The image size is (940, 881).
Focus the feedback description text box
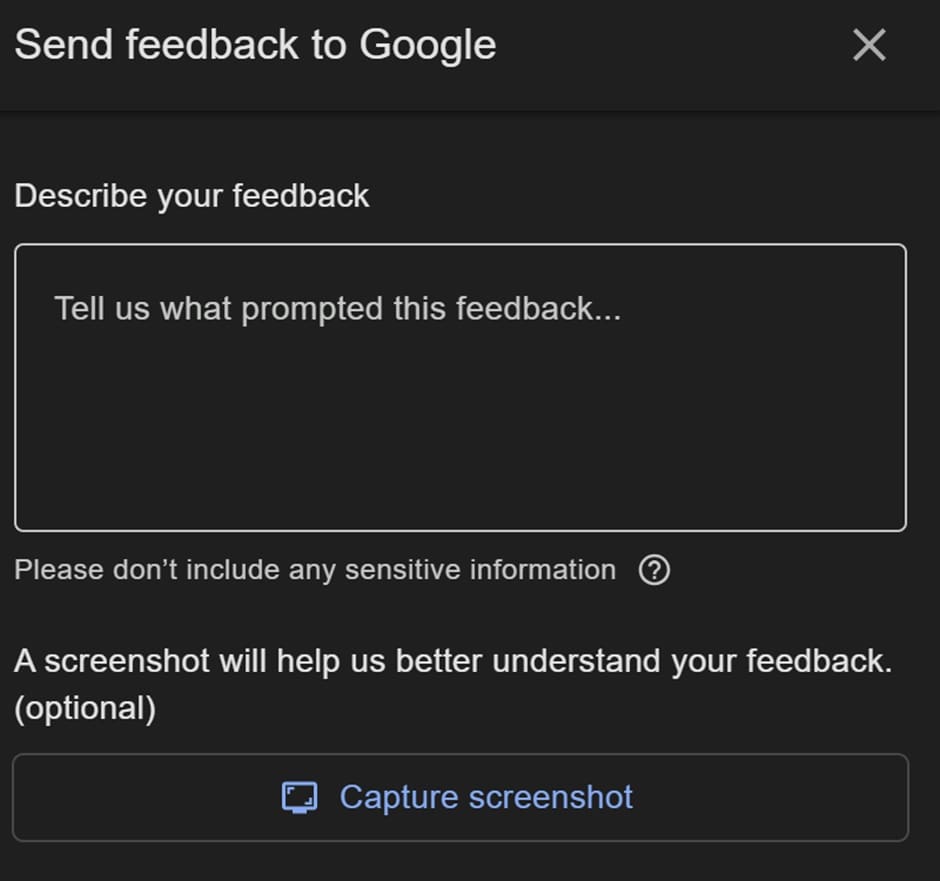pos(460,387)
